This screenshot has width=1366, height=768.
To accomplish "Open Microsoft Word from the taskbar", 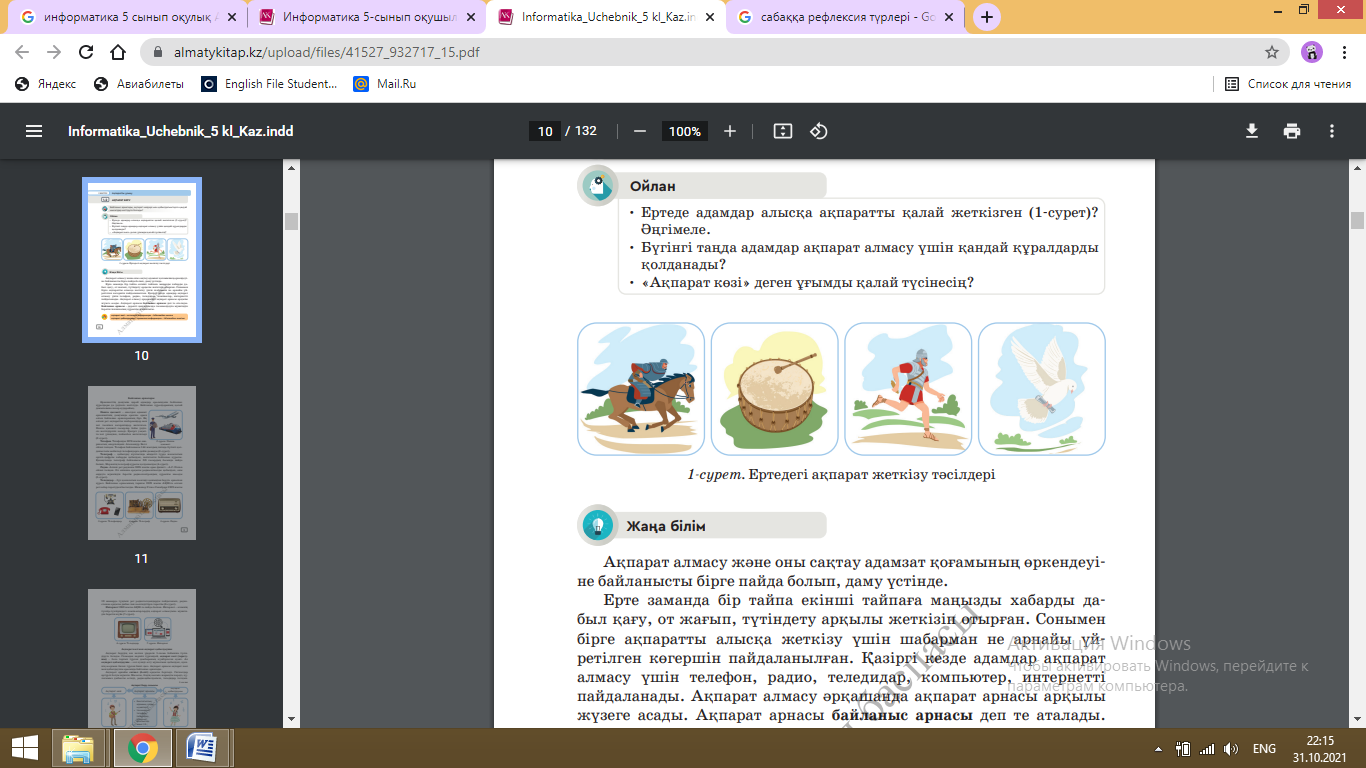I will click(202, 748).
